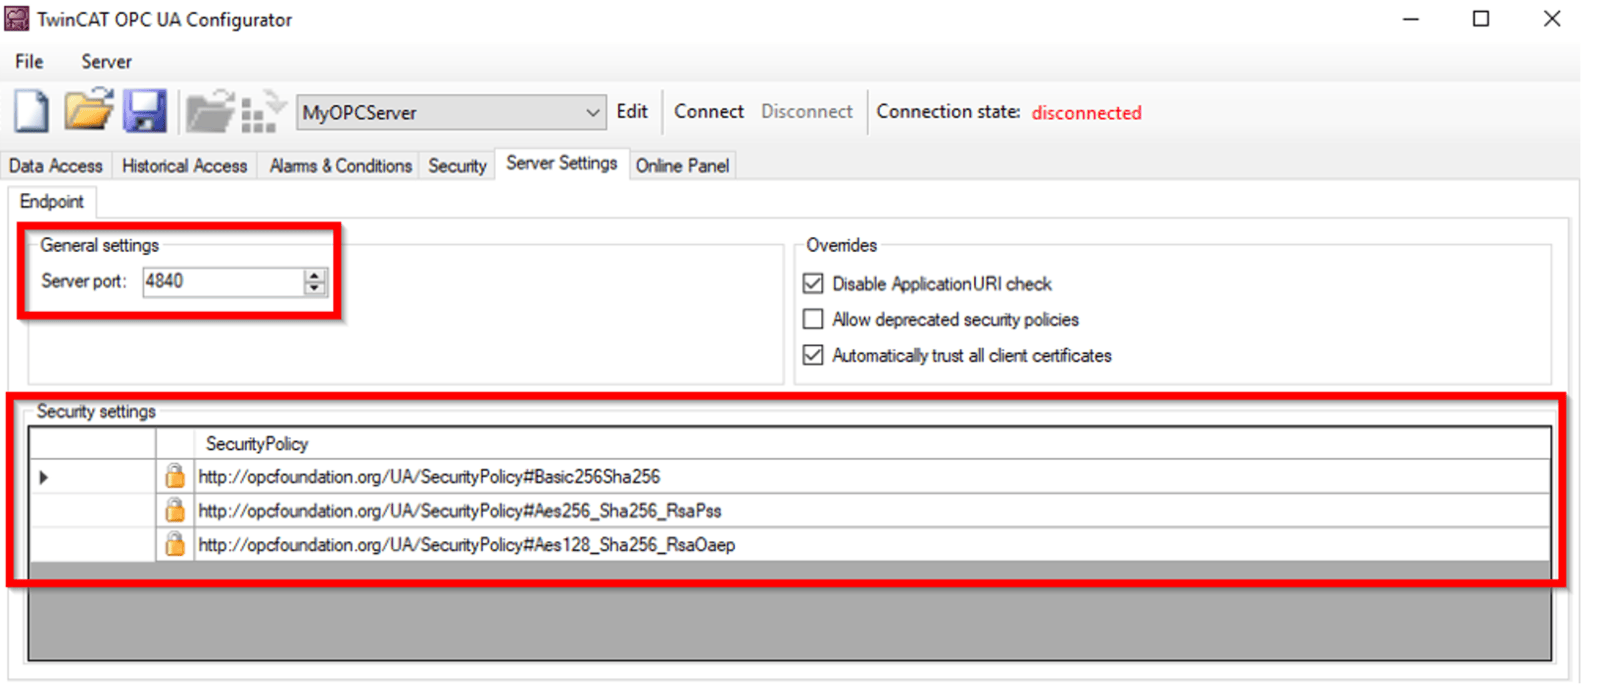Screen dimensions: 1600x699
Task: Select the Server Settings tab
Action: coord(562,163)
